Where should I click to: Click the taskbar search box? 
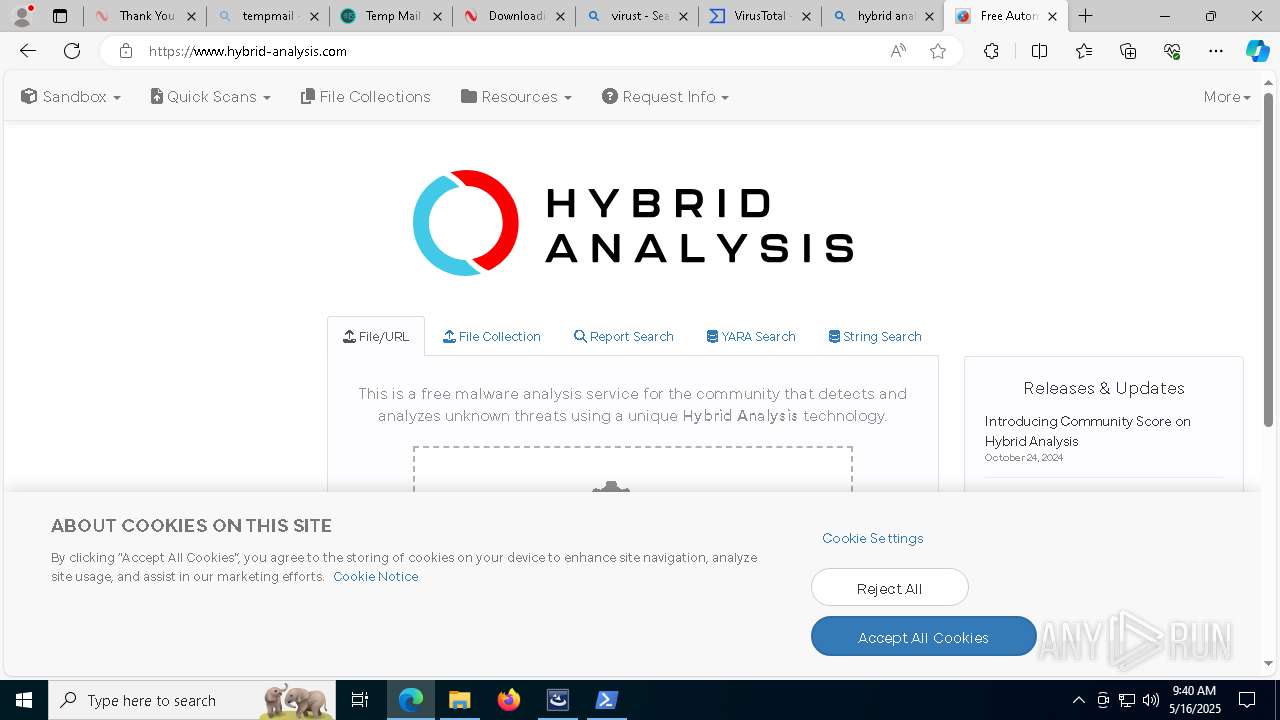[193, 700]
